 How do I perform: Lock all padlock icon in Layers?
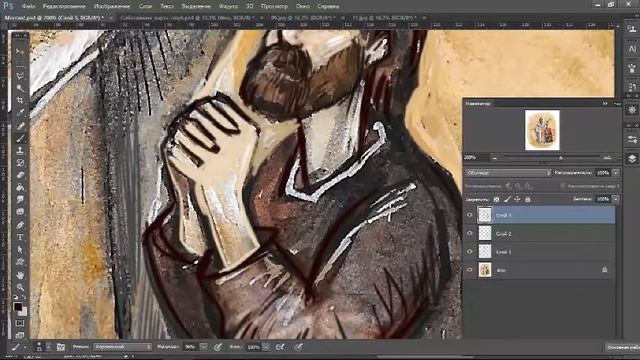(528, 200)
